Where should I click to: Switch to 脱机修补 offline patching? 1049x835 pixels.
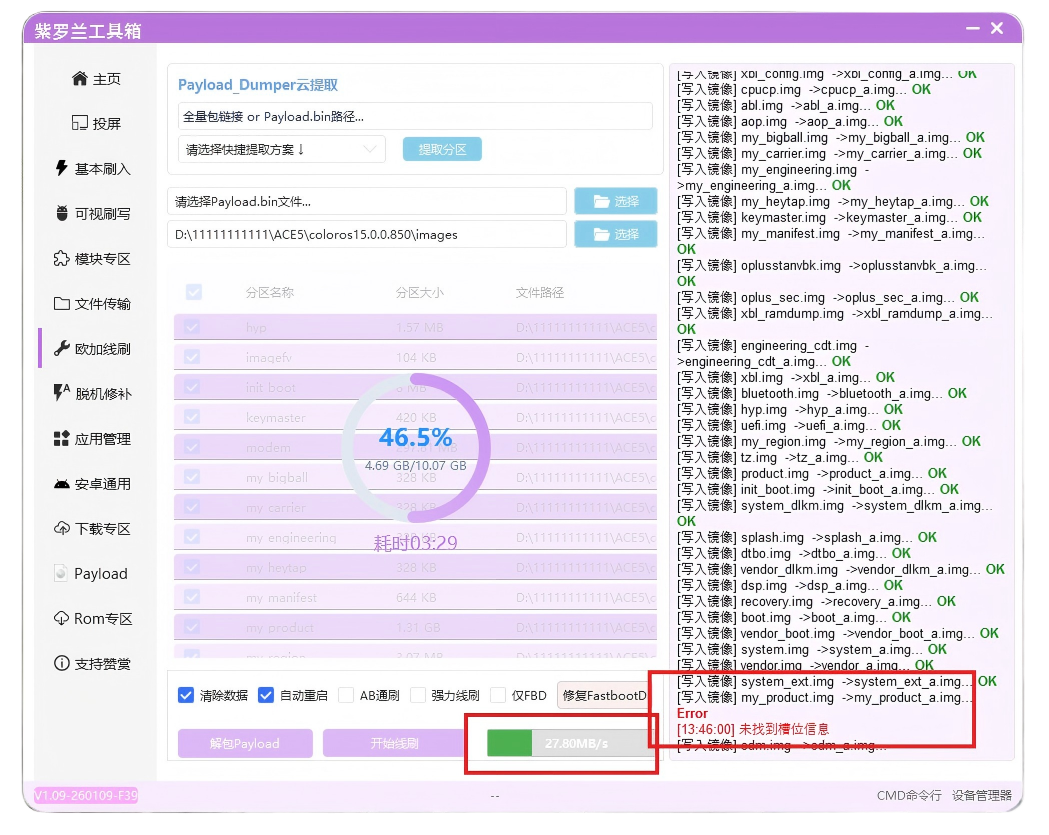click(x=93, y=394)
